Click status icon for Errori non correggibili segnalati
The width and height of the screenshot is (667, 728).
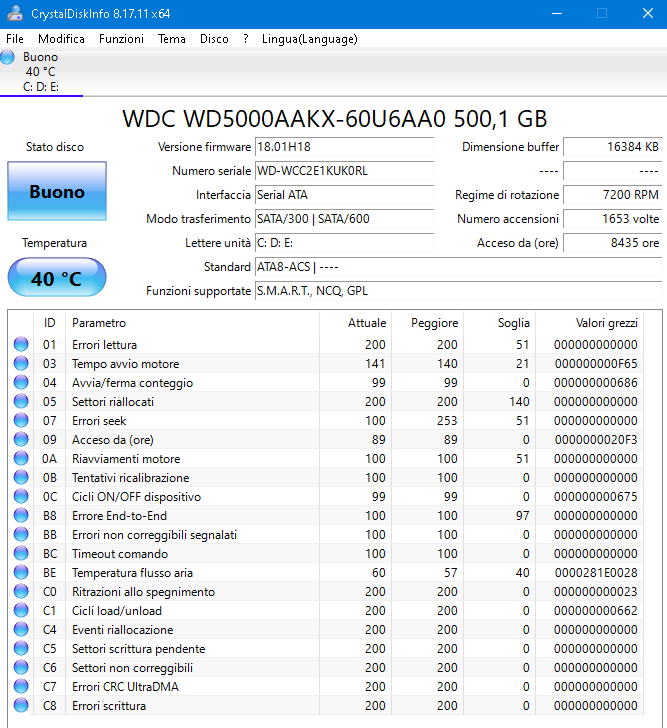(x=21, y=534)
